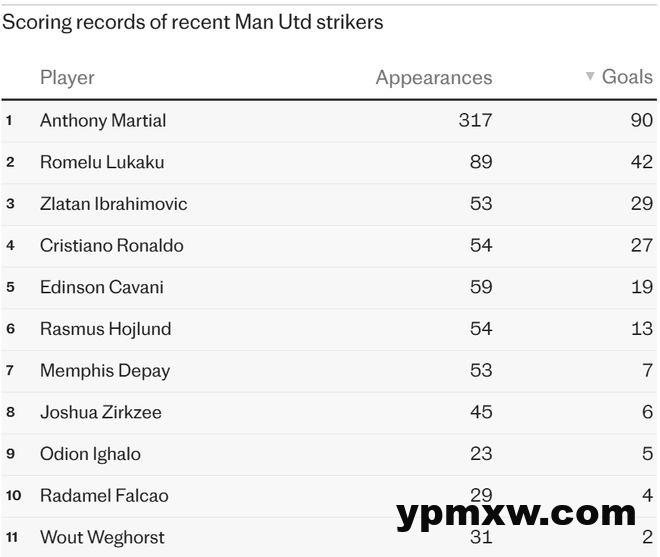This screenshot has height=557, width=660.
Task: Select the Joshua Zirkzee row
Action: [x=329, y=412]
